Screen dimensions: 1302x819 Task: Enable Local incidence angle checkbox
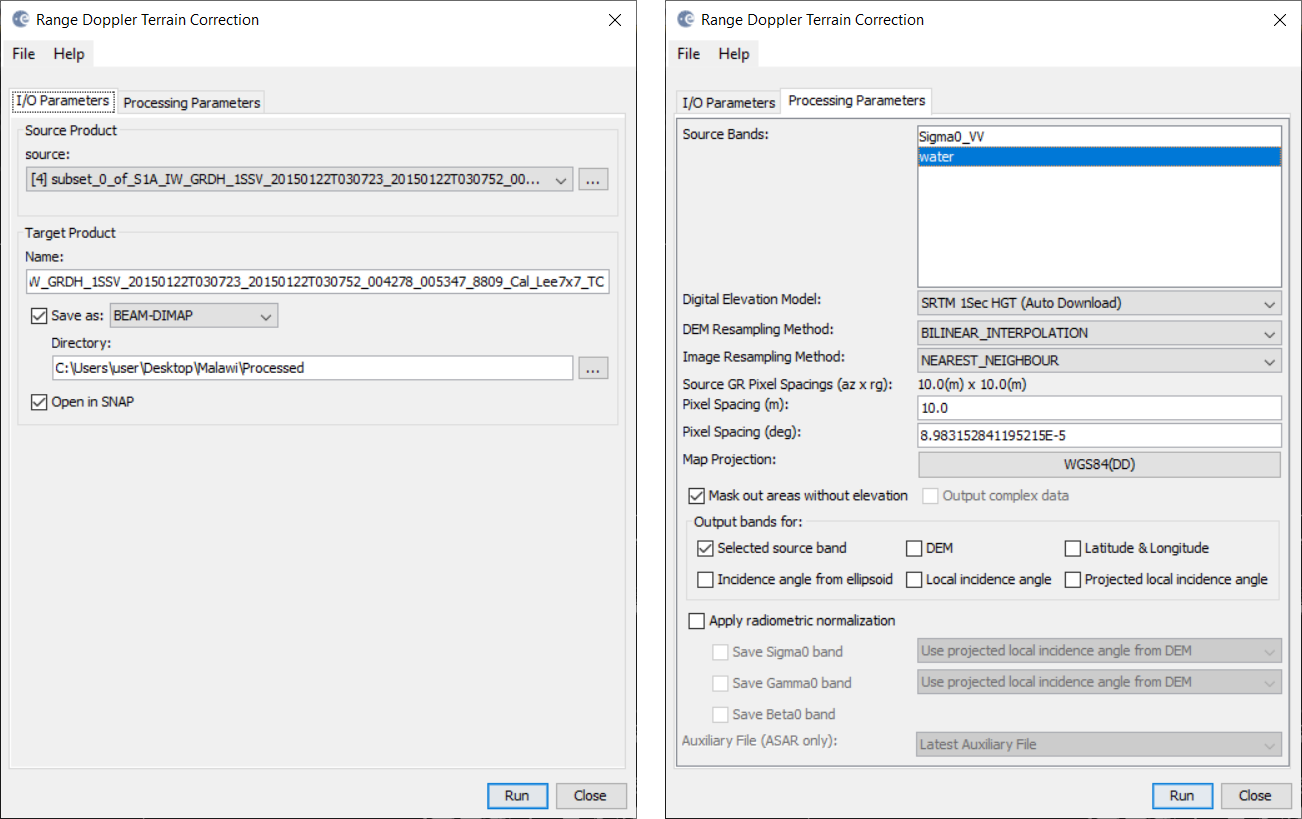914,579
